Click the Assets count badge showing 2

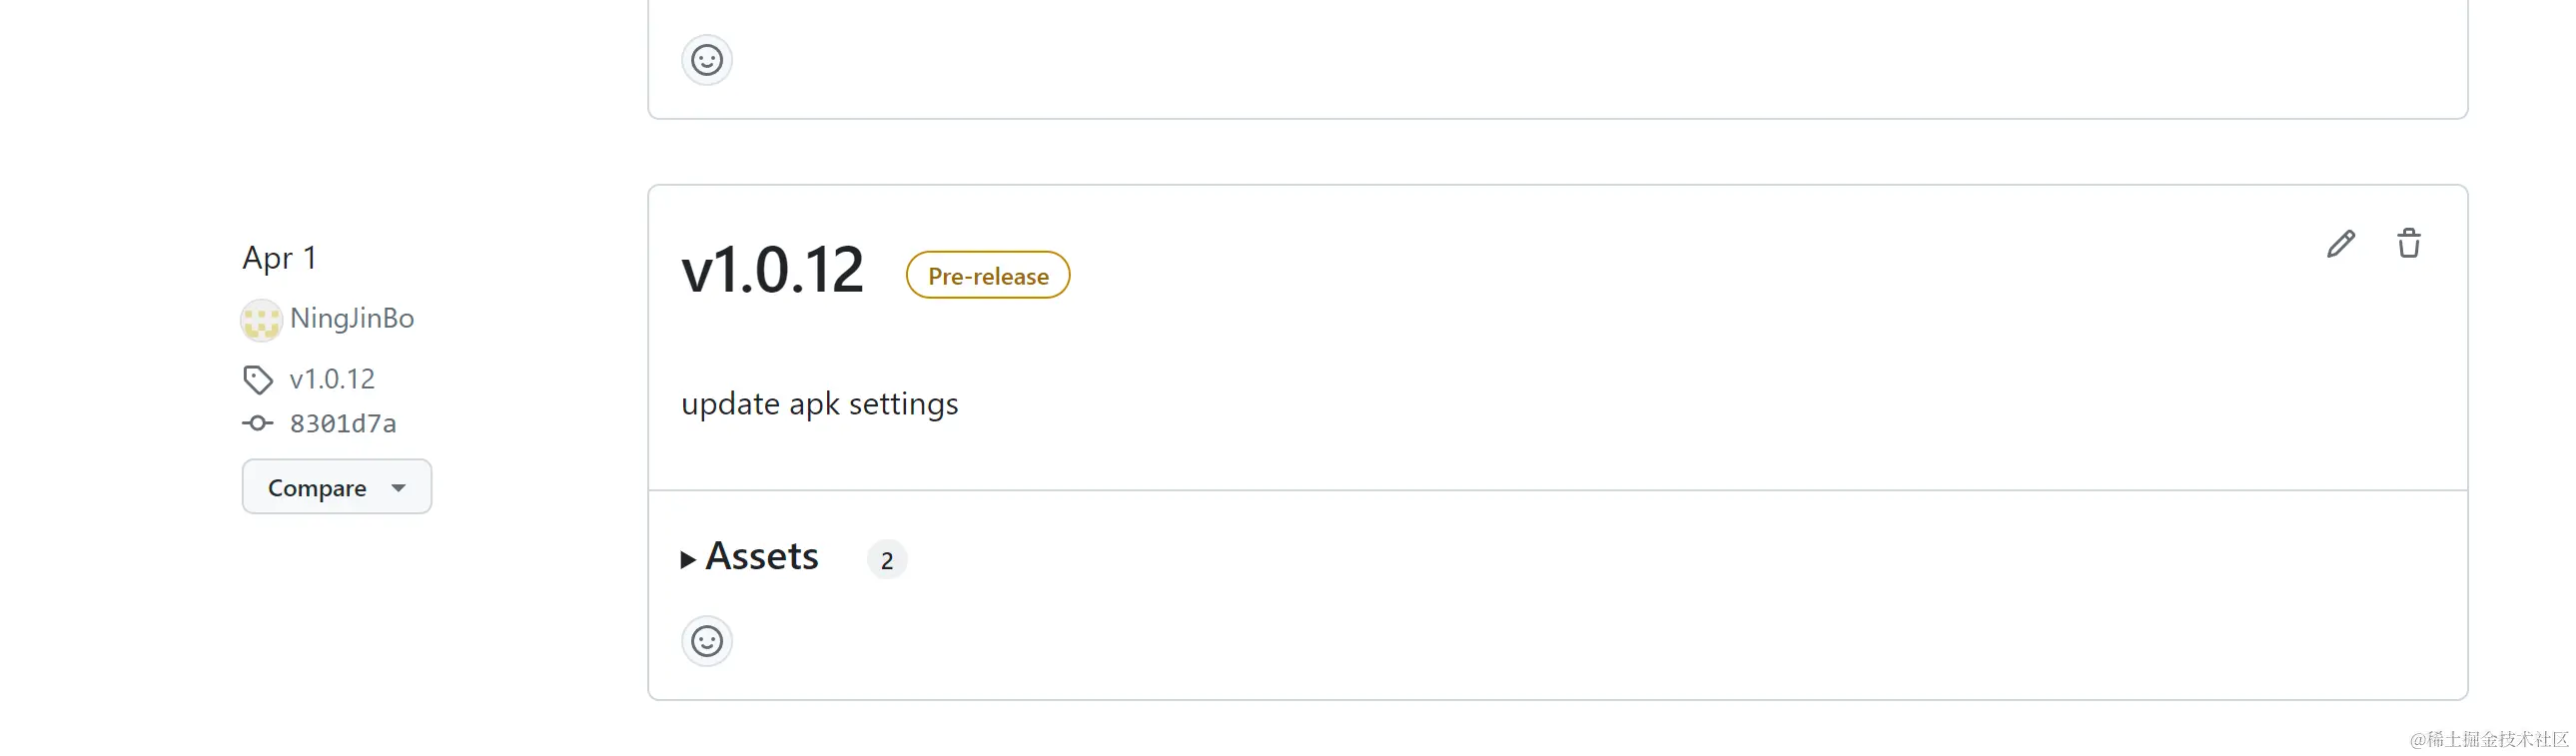pos(887,560)
